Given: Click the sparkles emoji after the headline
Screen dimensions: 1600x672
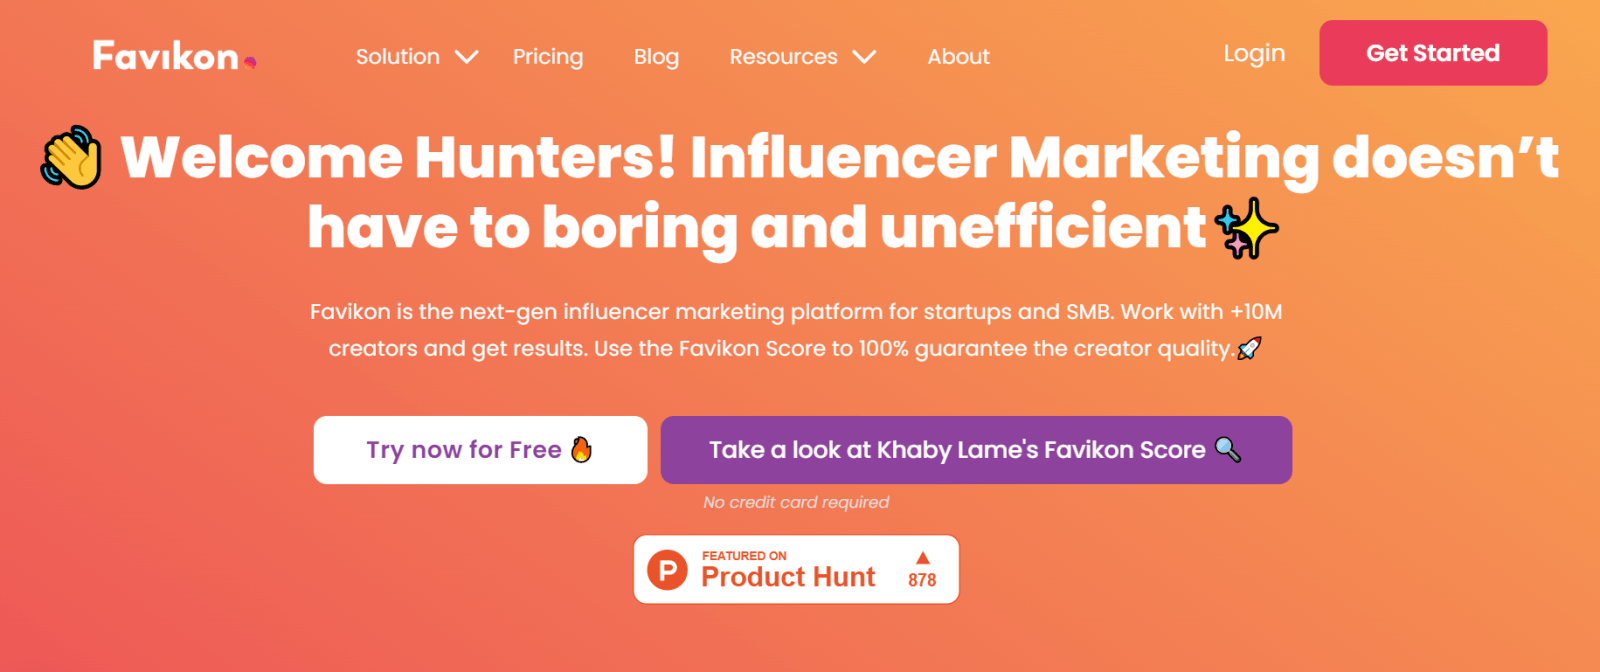Looking at the screenshot, I should (x=1246, y=228).
